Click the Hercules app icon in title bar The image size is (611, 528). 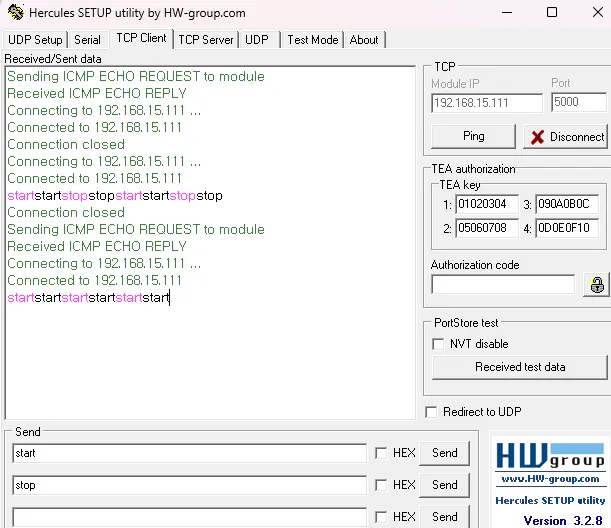tap(16, 12)
